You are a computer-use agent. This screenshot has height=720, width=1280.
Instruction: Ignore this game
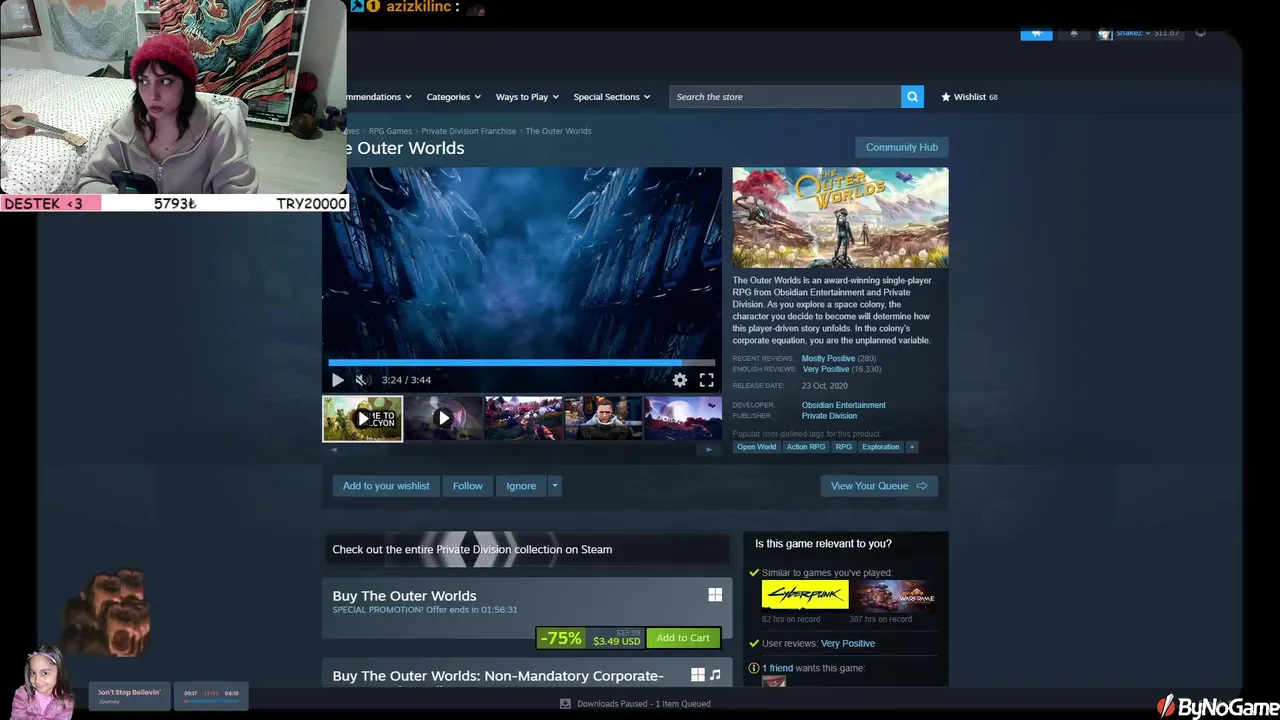[521, 486]
